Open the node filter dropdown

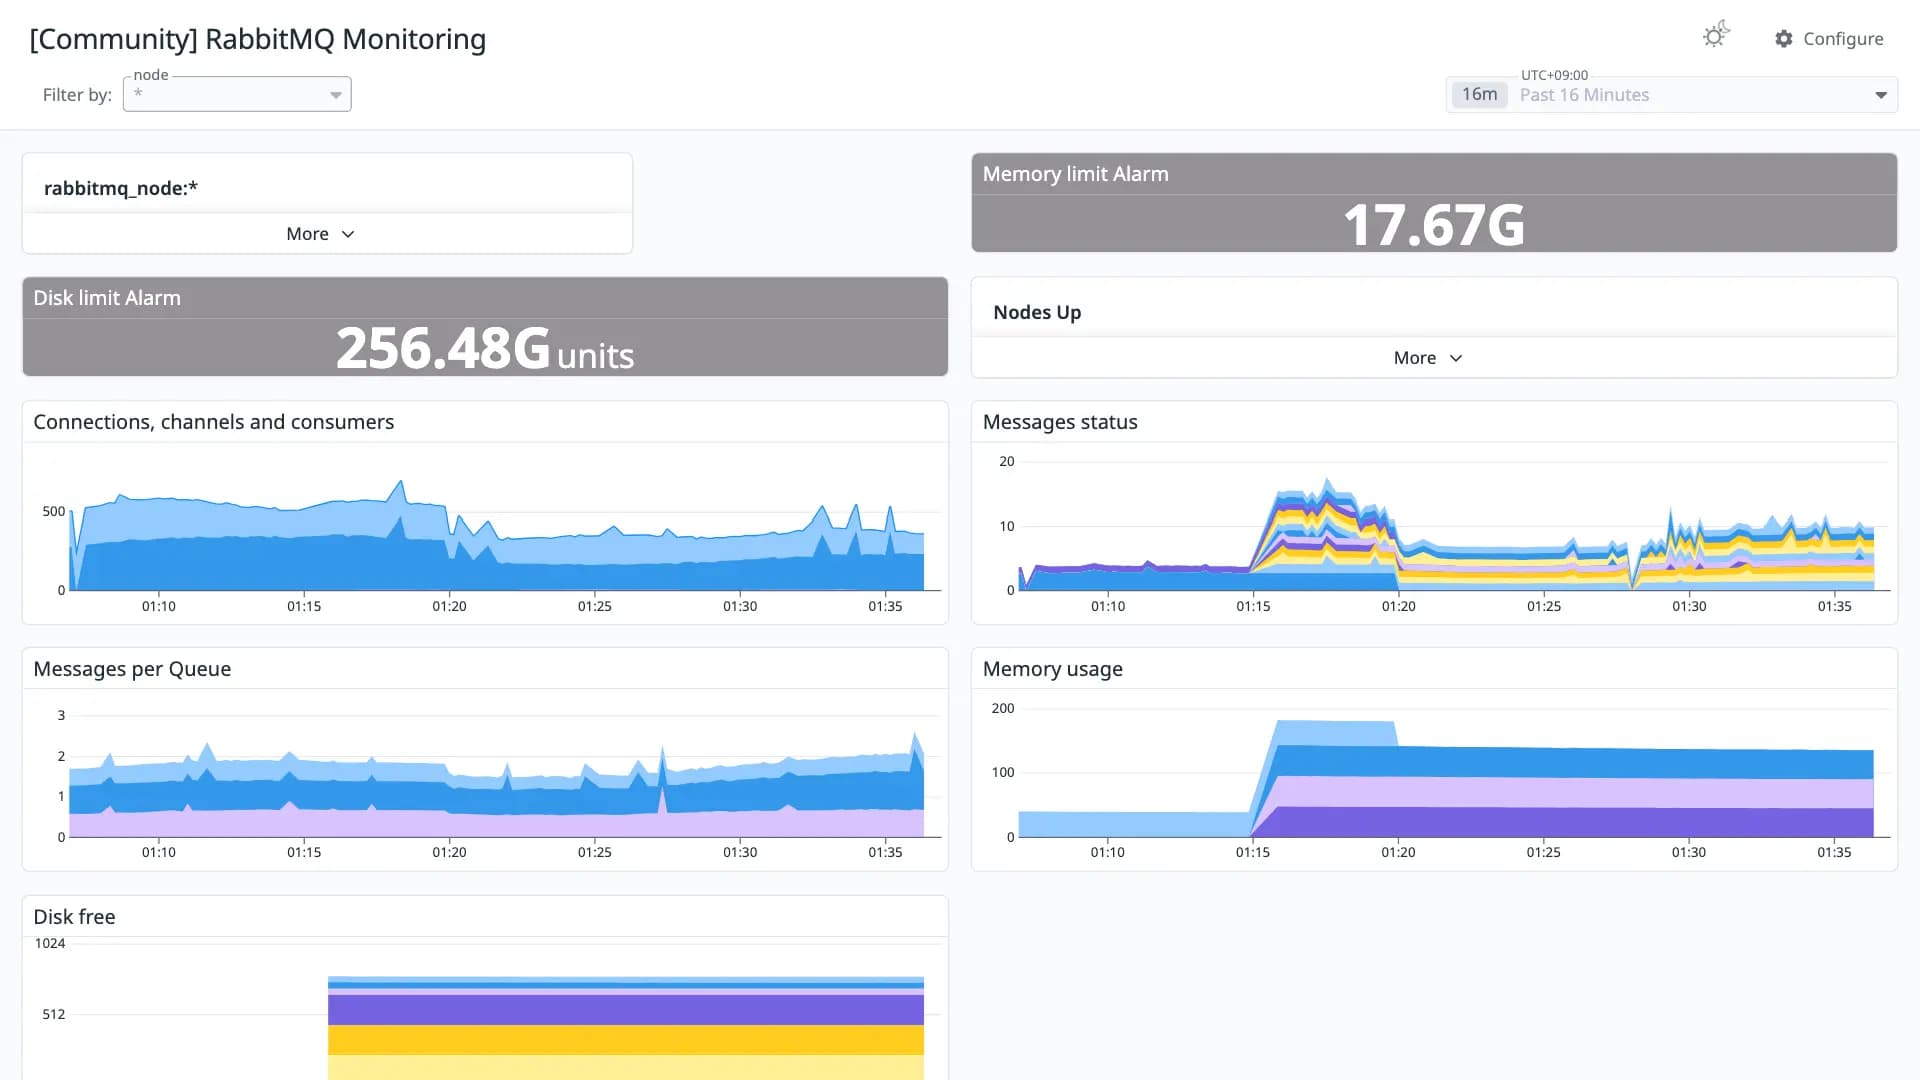[237, 94]
